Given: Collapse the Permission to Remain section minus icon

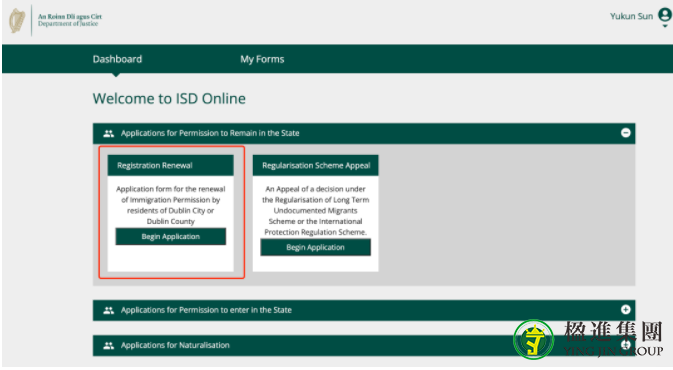Looking at the screenshot, I should pos(625,133).
